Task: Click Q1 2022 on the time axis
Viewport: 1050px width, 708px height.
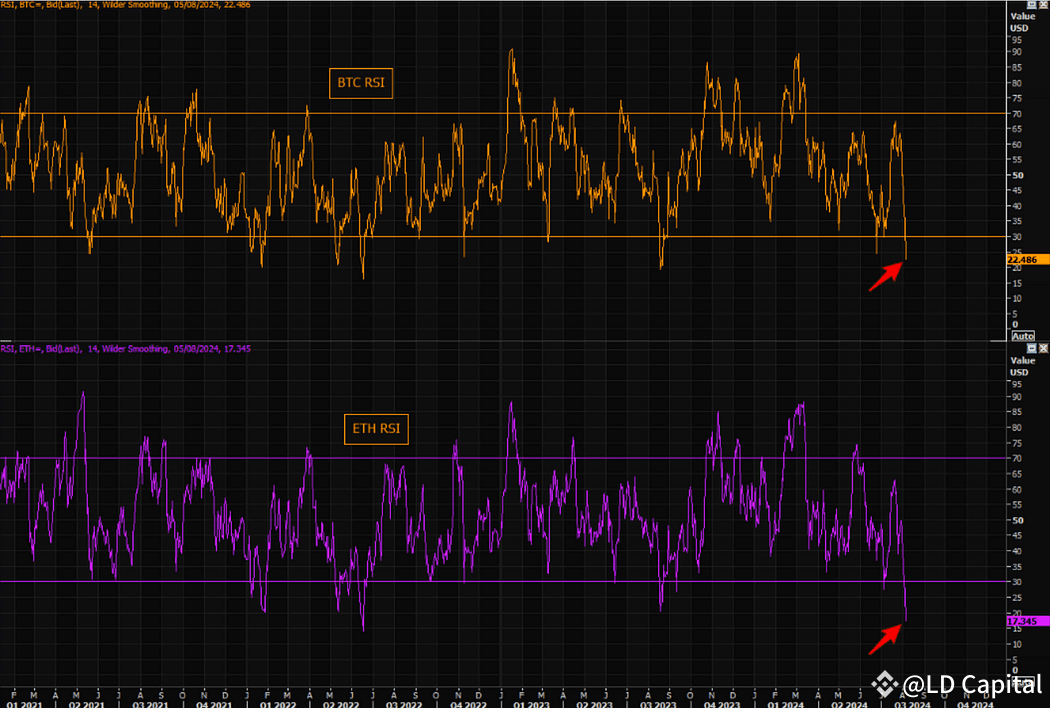Action: (x=277, y=703)
